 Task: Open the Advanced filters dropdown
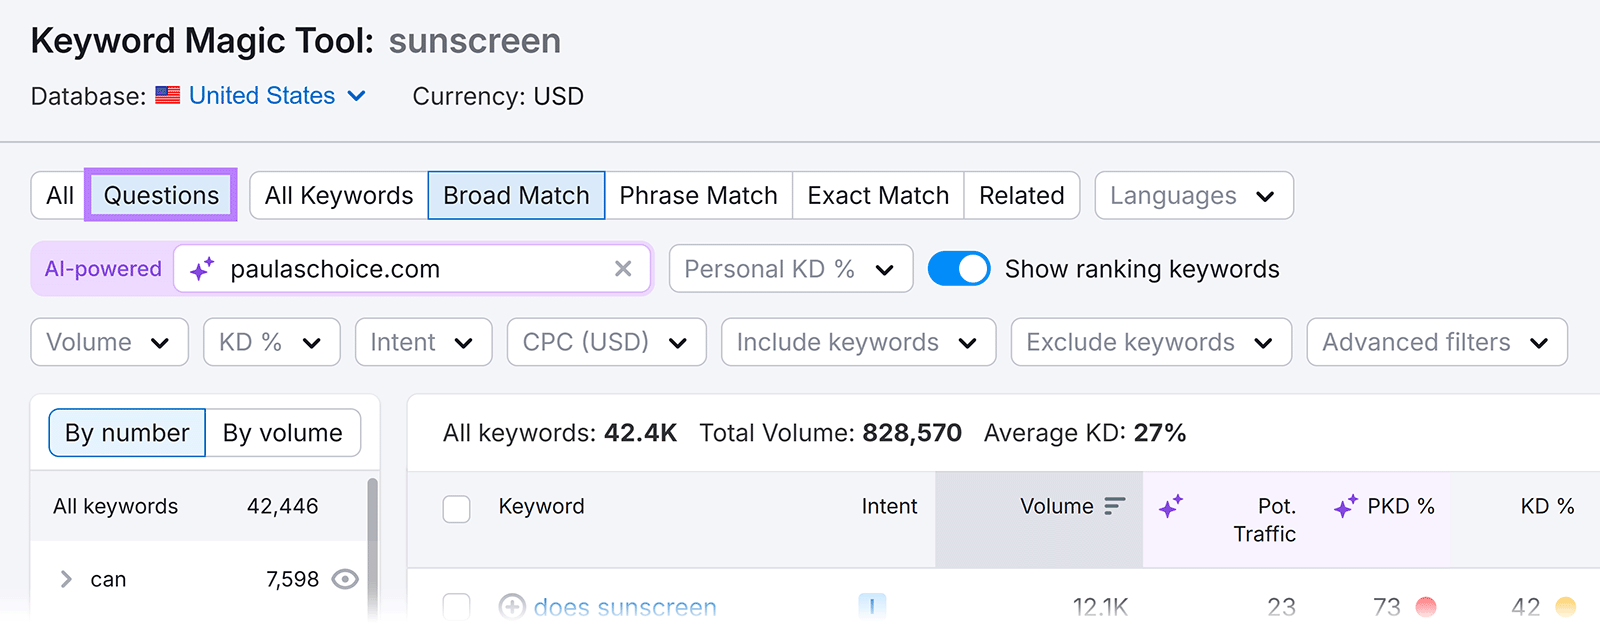click(x=1436, y=342)
